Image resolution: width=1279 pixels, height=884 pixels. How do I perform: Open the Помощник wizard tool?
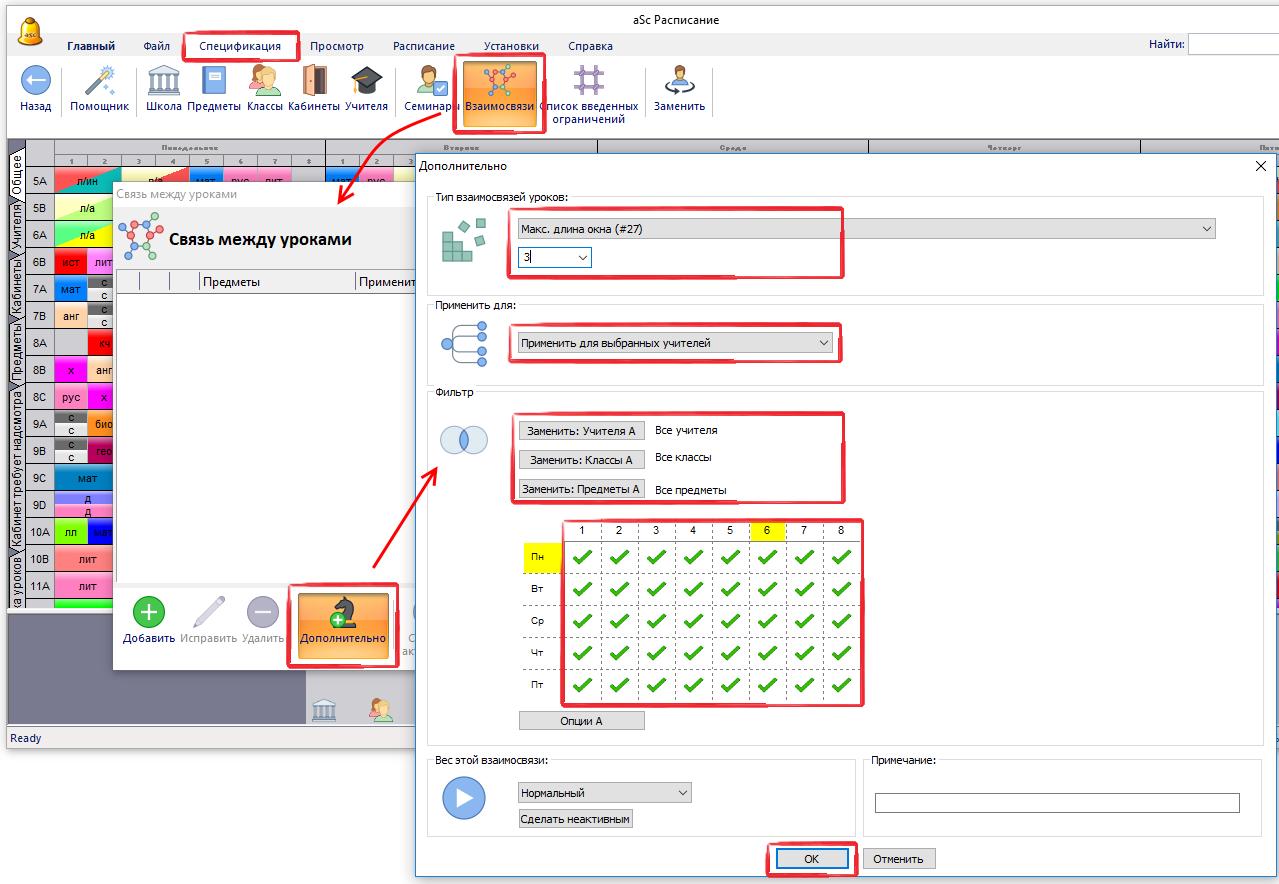click(100, 82)
